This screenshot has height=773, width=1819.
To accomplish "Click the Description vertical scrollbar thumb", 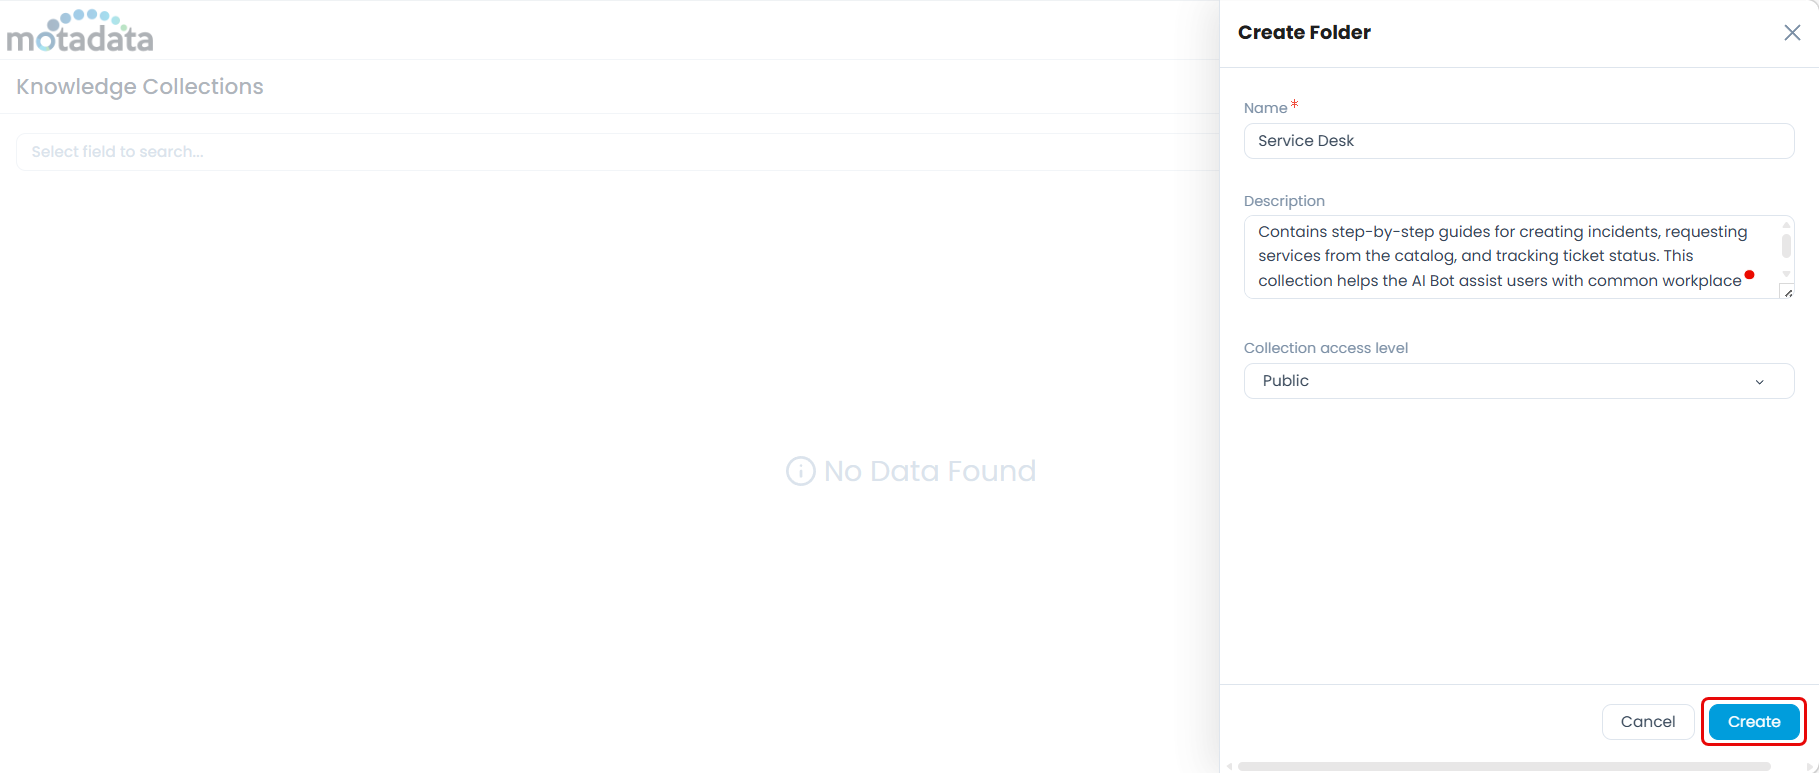I will [1786, 246].
